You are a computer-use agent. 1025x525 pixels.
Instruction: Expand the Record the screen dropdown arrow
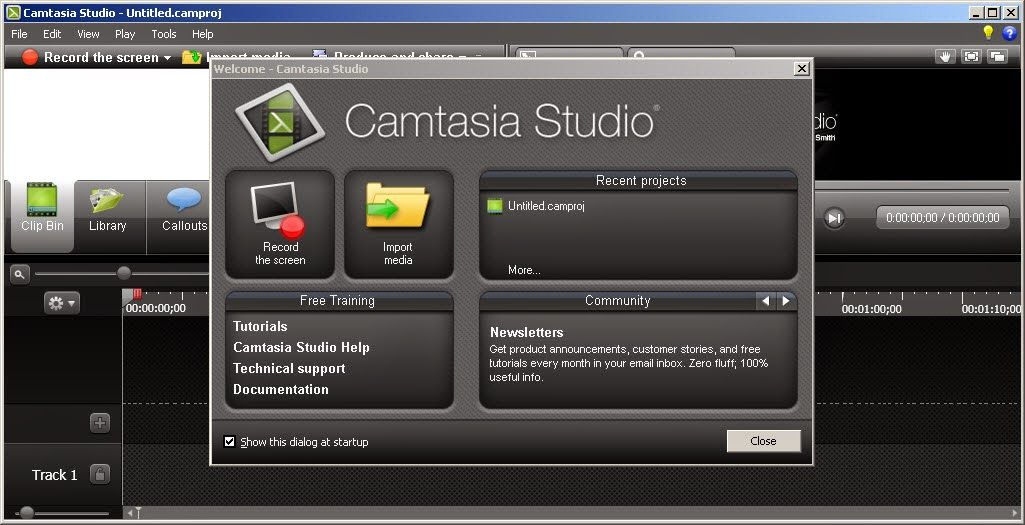point(167,58)
